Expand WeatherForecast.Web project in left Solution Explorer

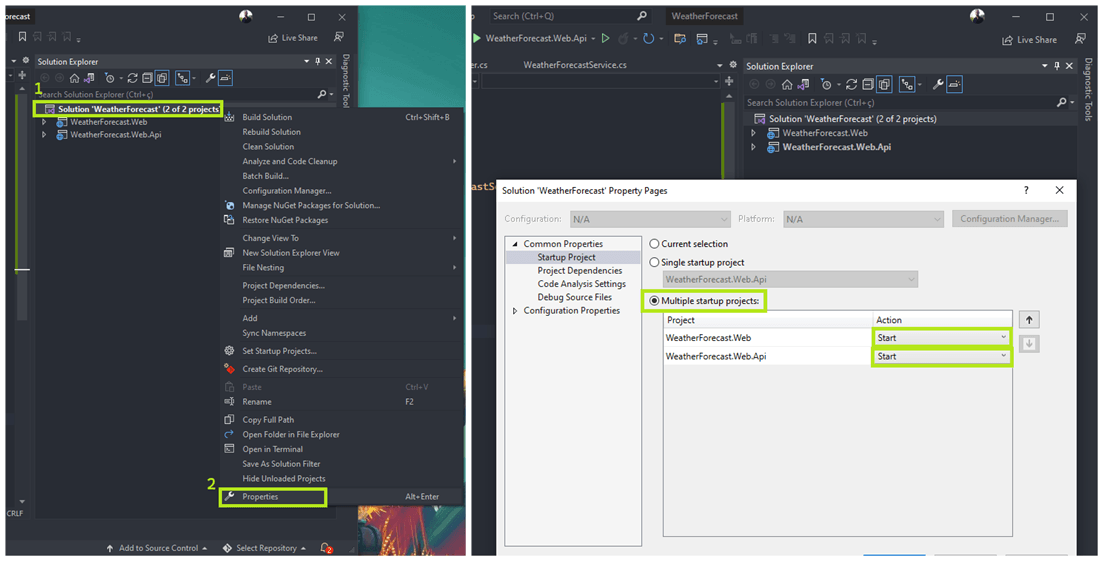(44, 122)
